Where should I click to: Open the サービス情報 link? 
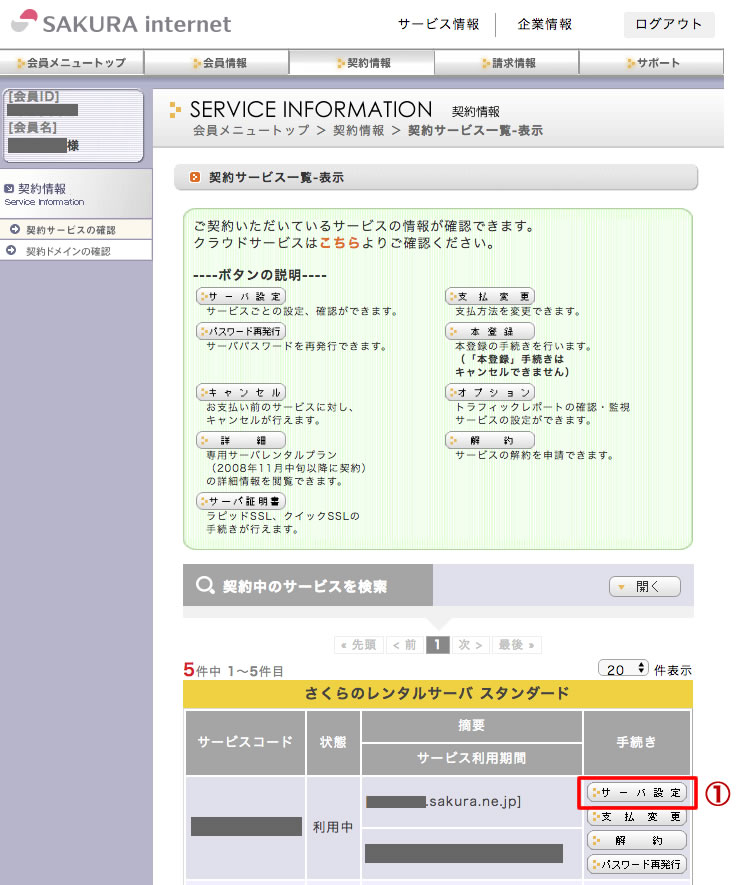(437, 25)
